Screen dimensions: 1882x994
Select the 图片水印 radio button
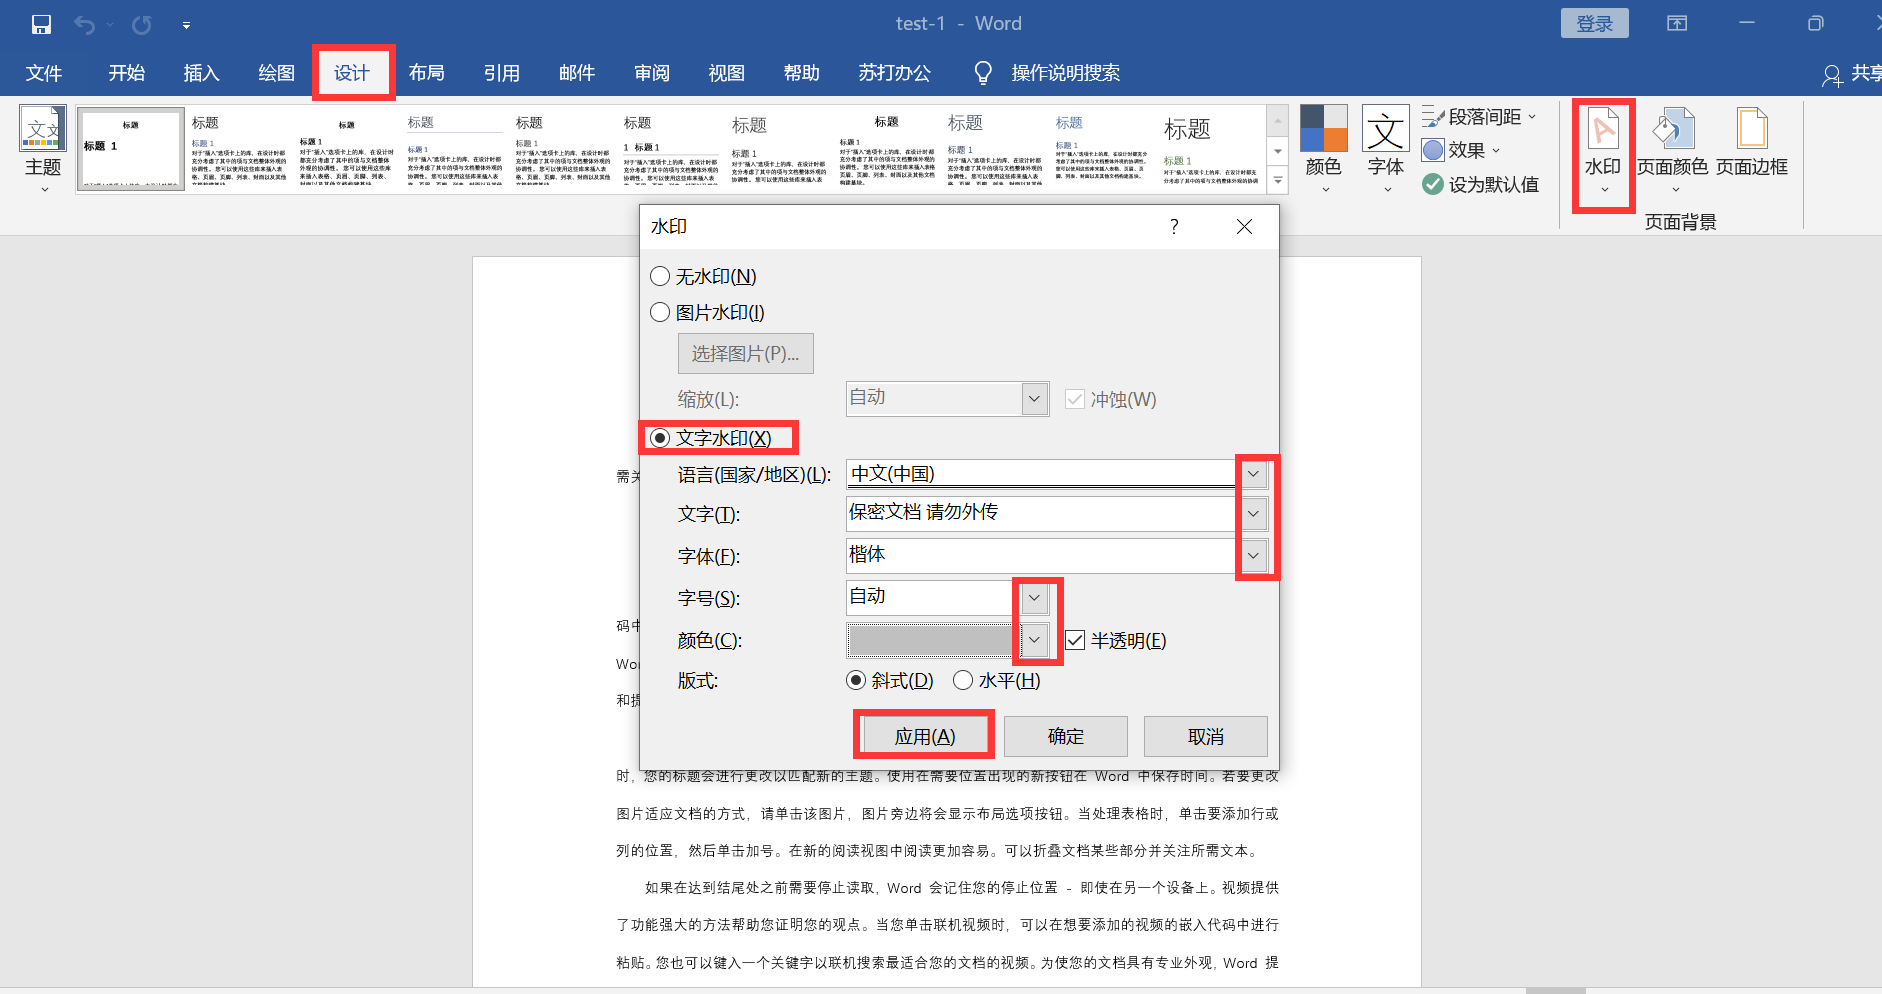[x=660, y=312]
